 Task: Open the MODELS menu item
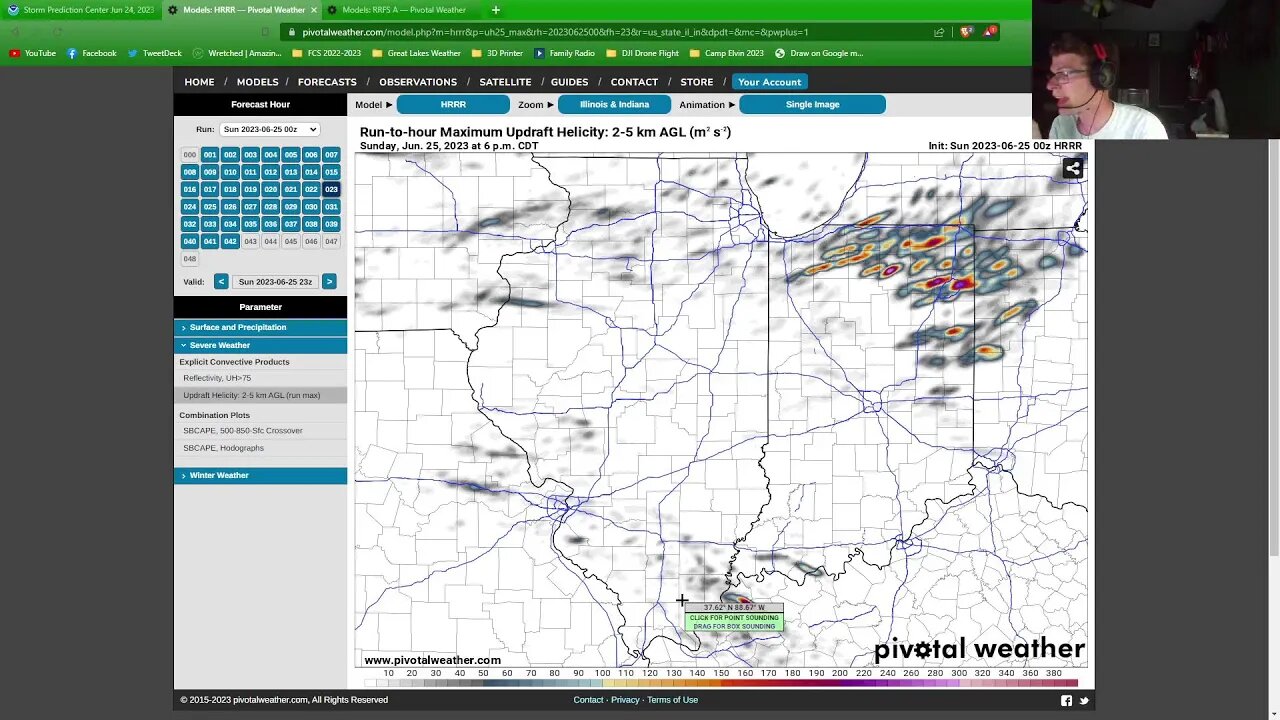point(257,82)
